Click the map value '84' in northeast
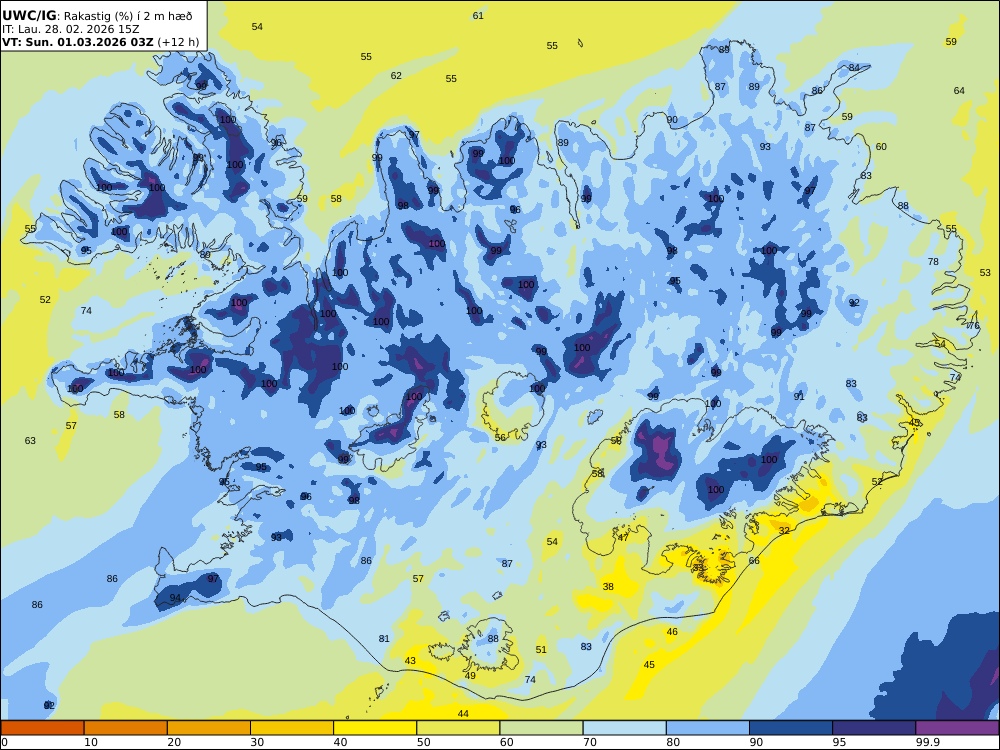The width and height of the screenshot is (1000, 750). [x=854, y=68]
